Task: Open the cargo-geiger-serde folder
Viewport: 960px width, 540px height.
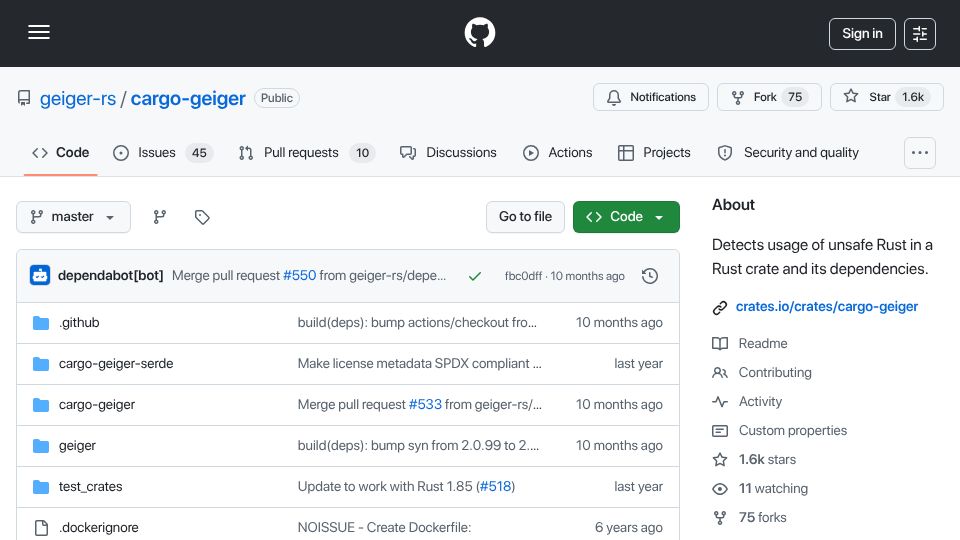Action: [116, 364]
